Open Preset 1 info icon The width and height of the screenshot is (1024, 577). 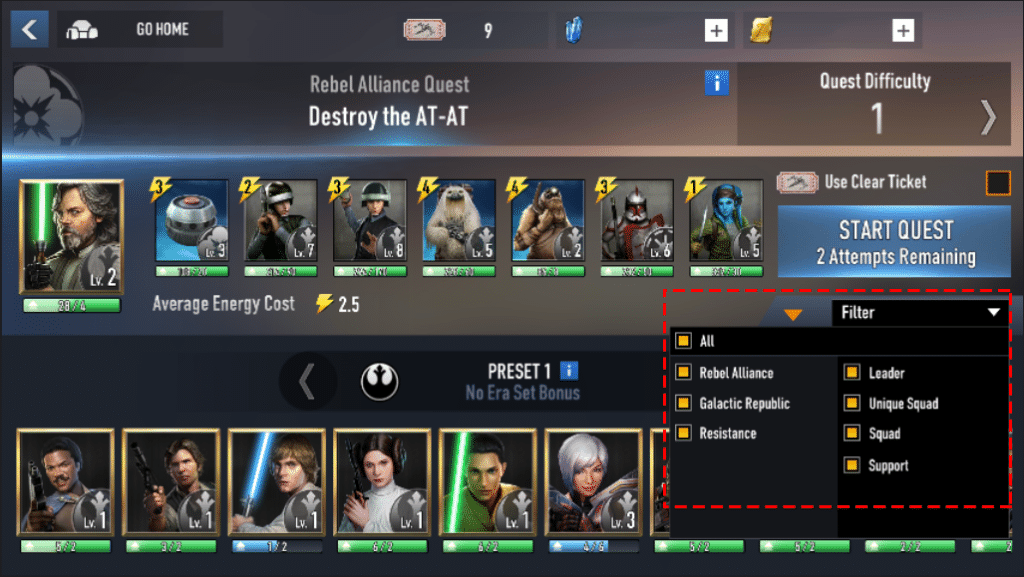point(569,370)
